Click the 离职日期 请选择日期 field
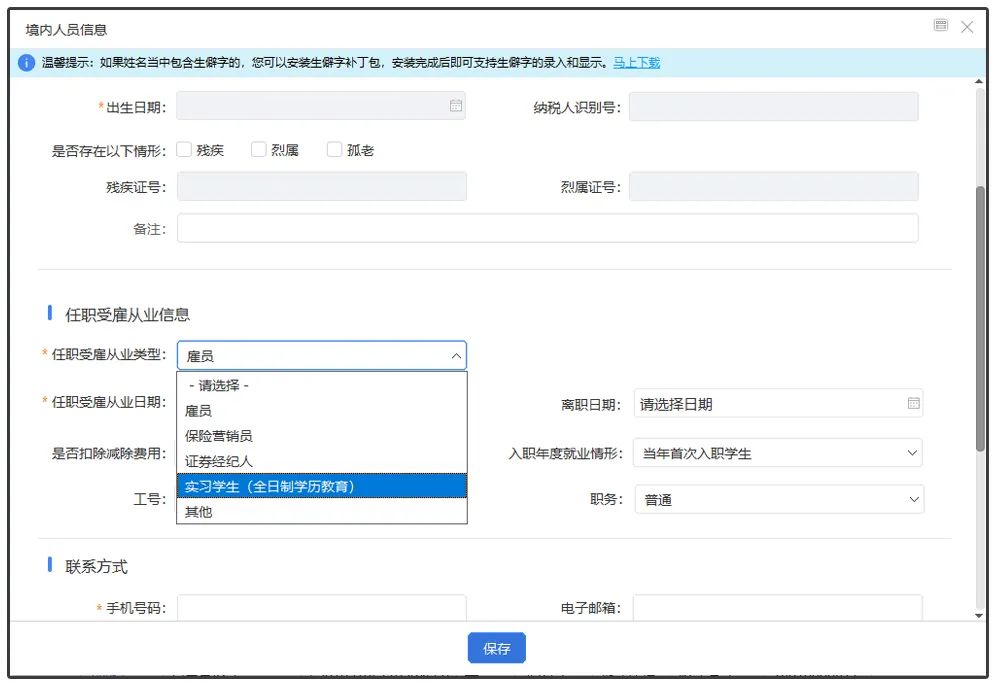The image size is (996, 685). tap(778, 404)
